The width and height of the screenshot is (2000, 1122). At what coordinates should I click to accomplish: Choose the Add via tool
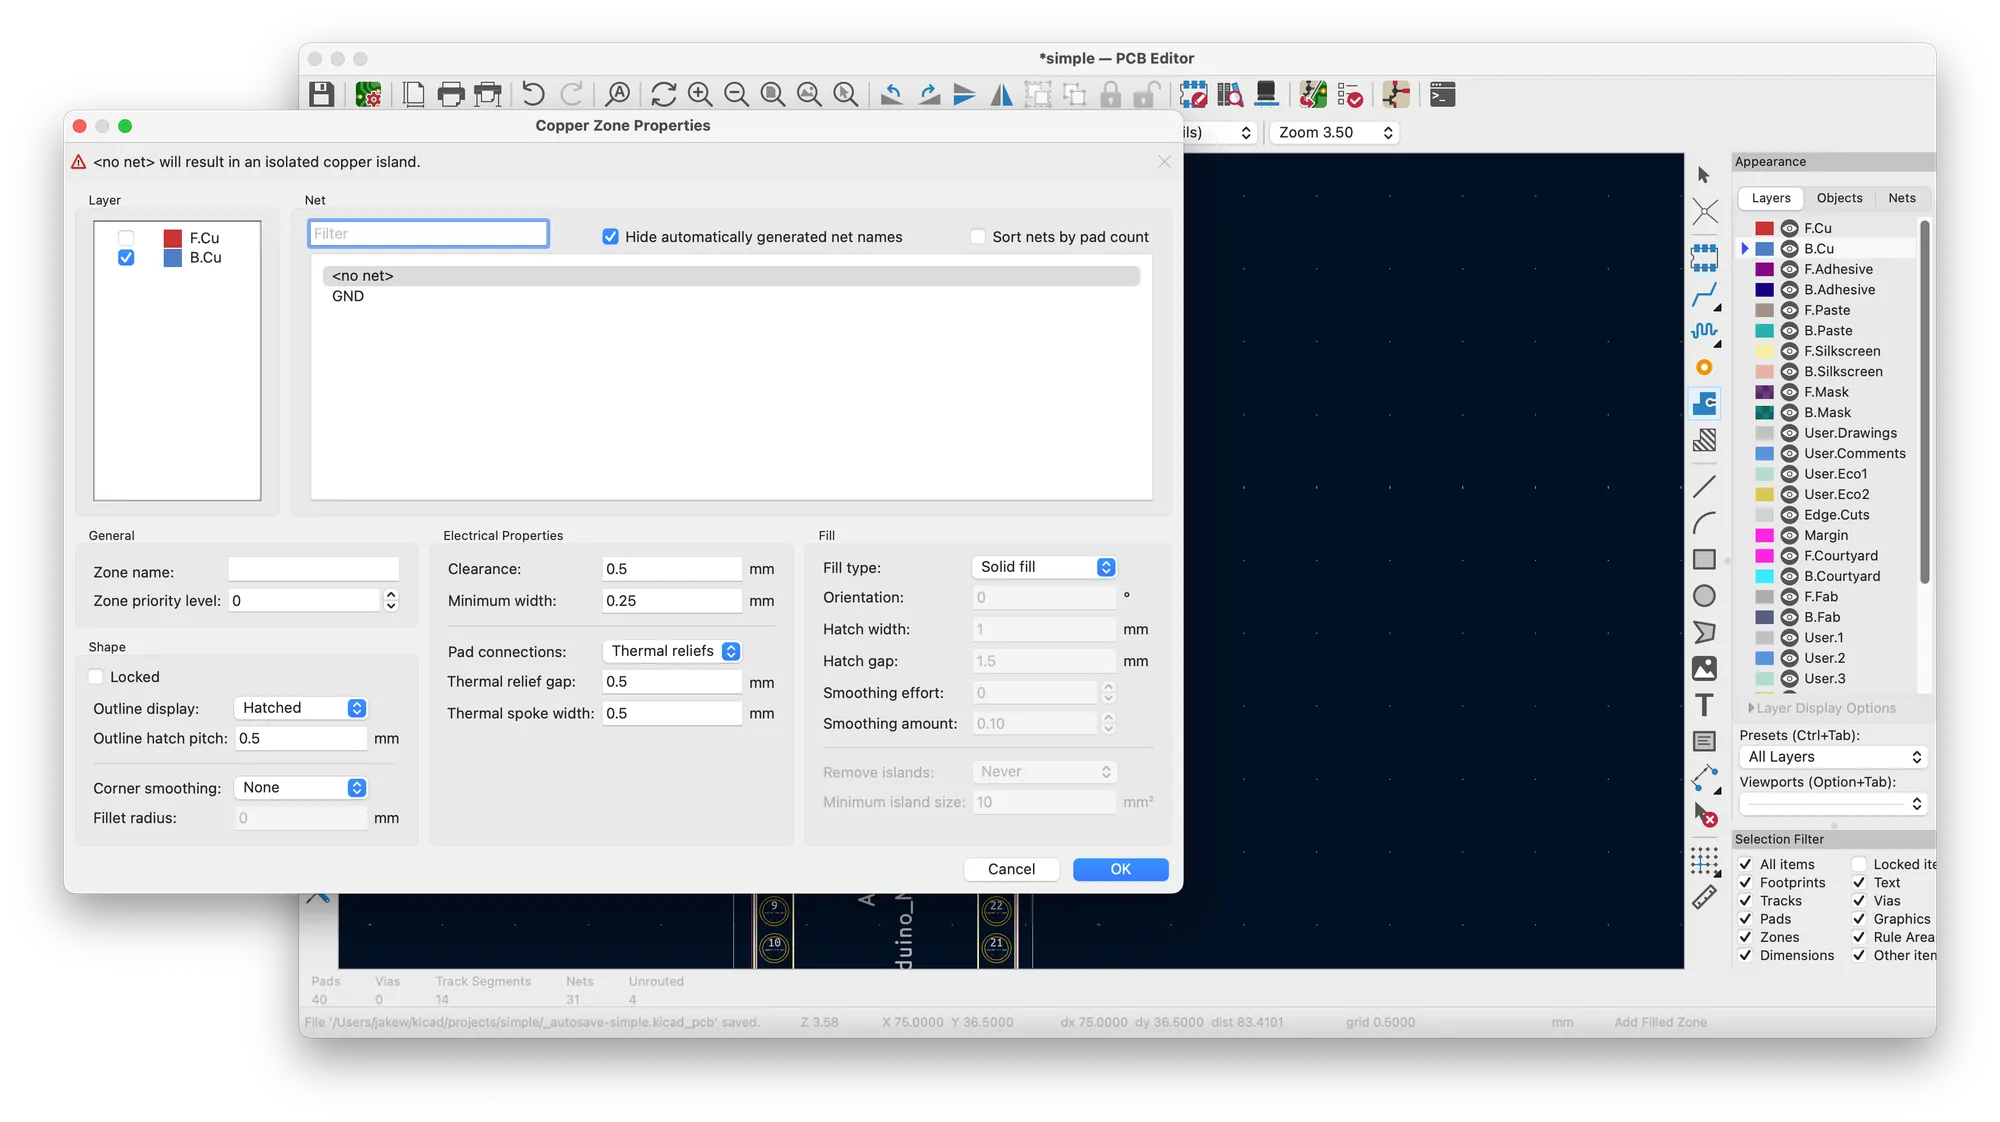pyautogui.click(x=1704, y=367)
